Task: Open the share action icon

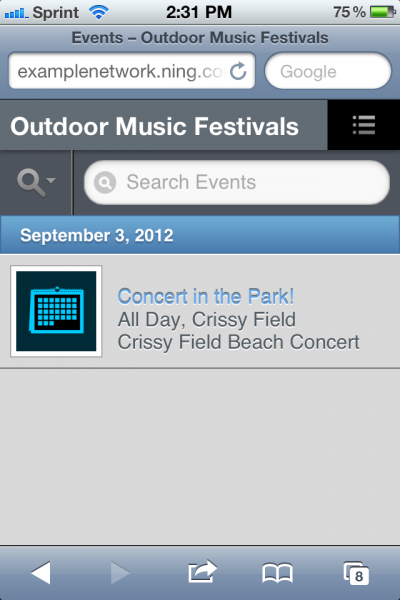Action: [202, 572]
